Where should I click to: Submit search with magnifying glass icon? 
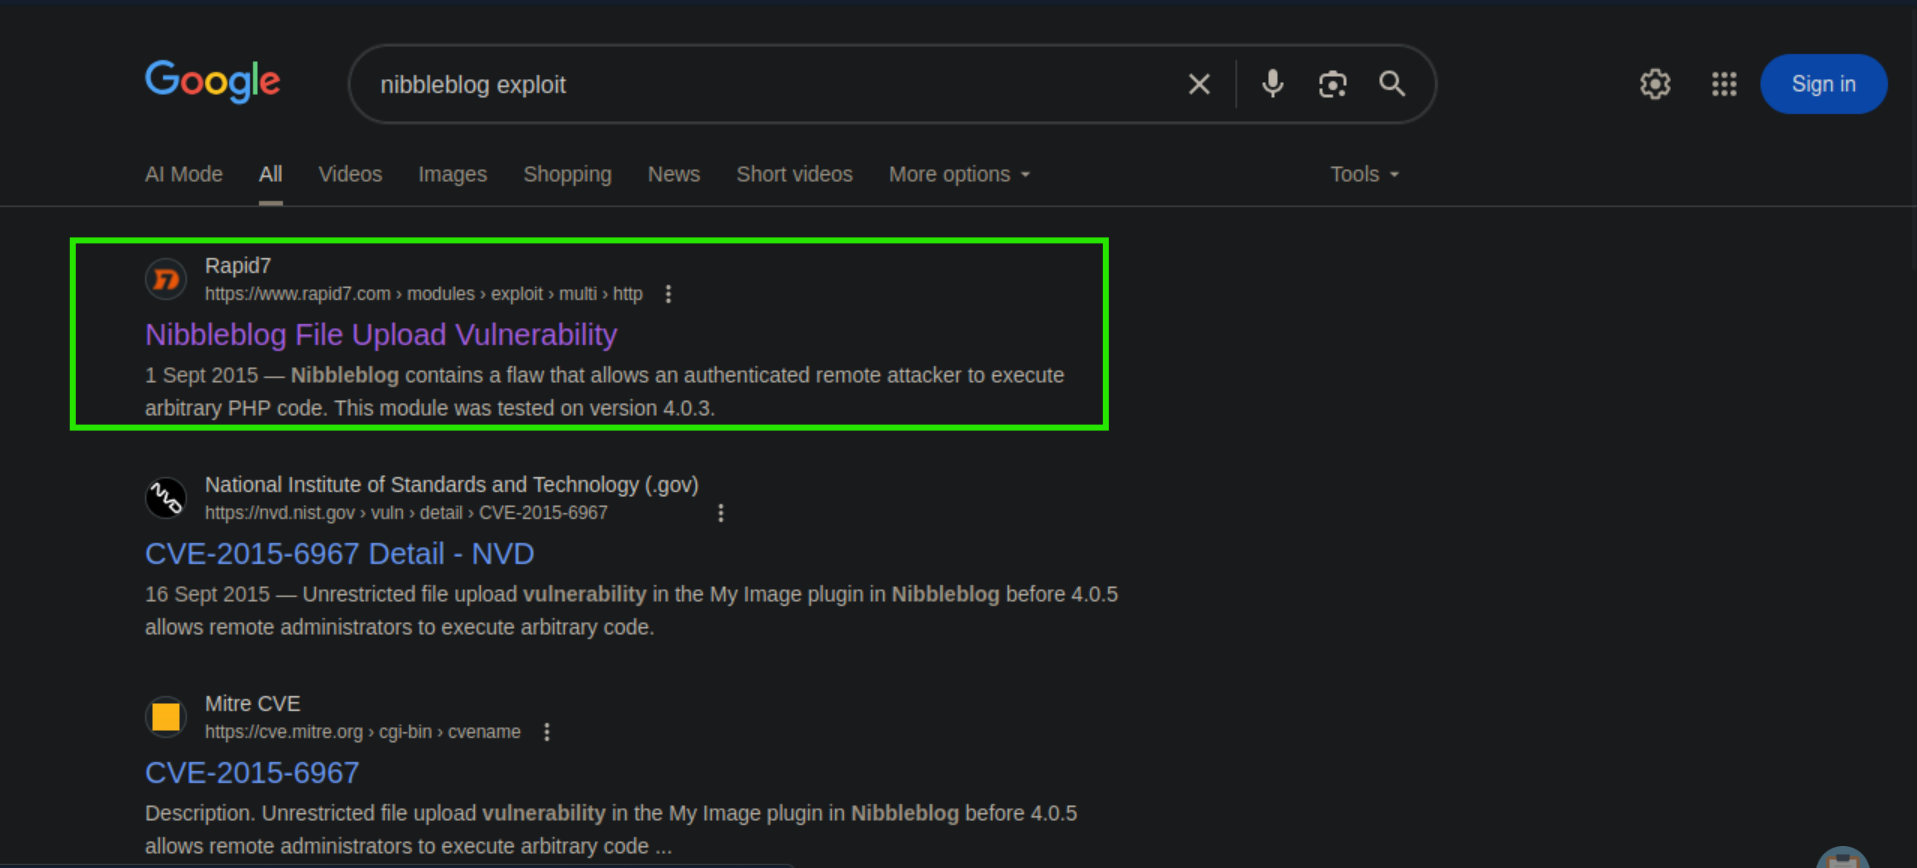point(1392,84)
